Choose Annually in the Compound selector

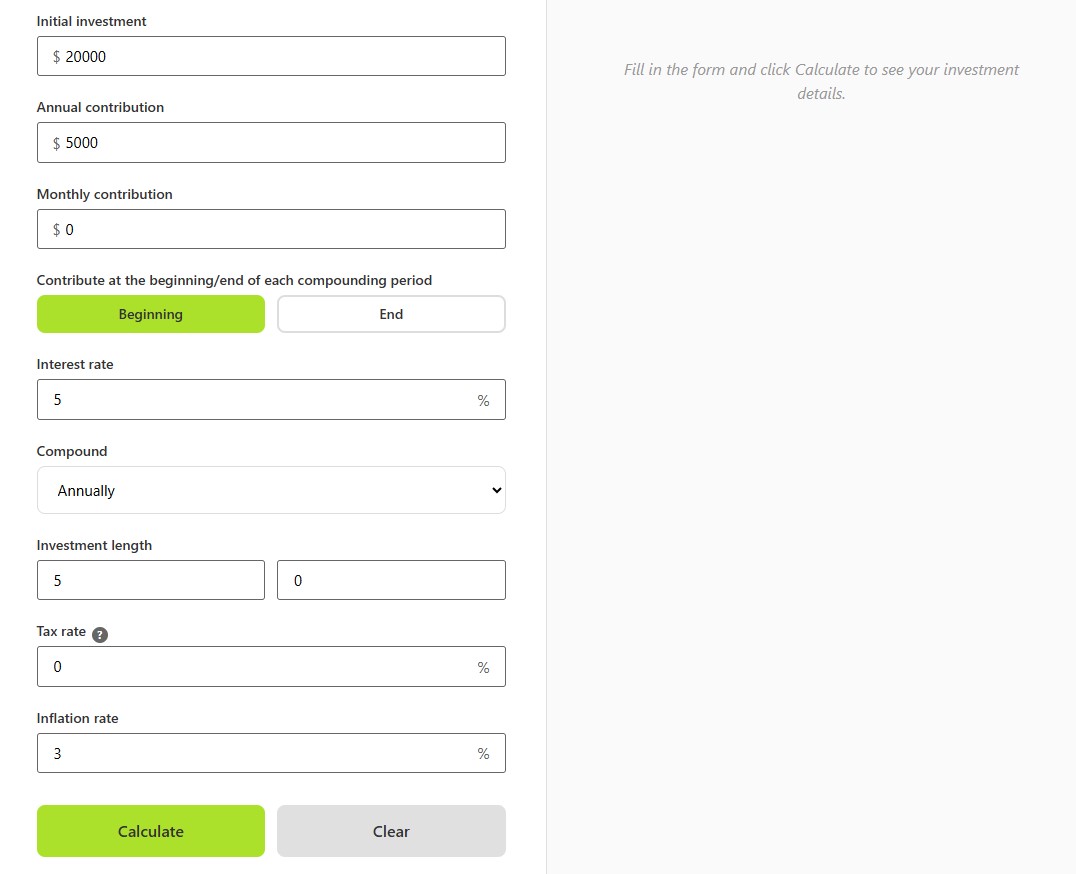click(270, 490)
